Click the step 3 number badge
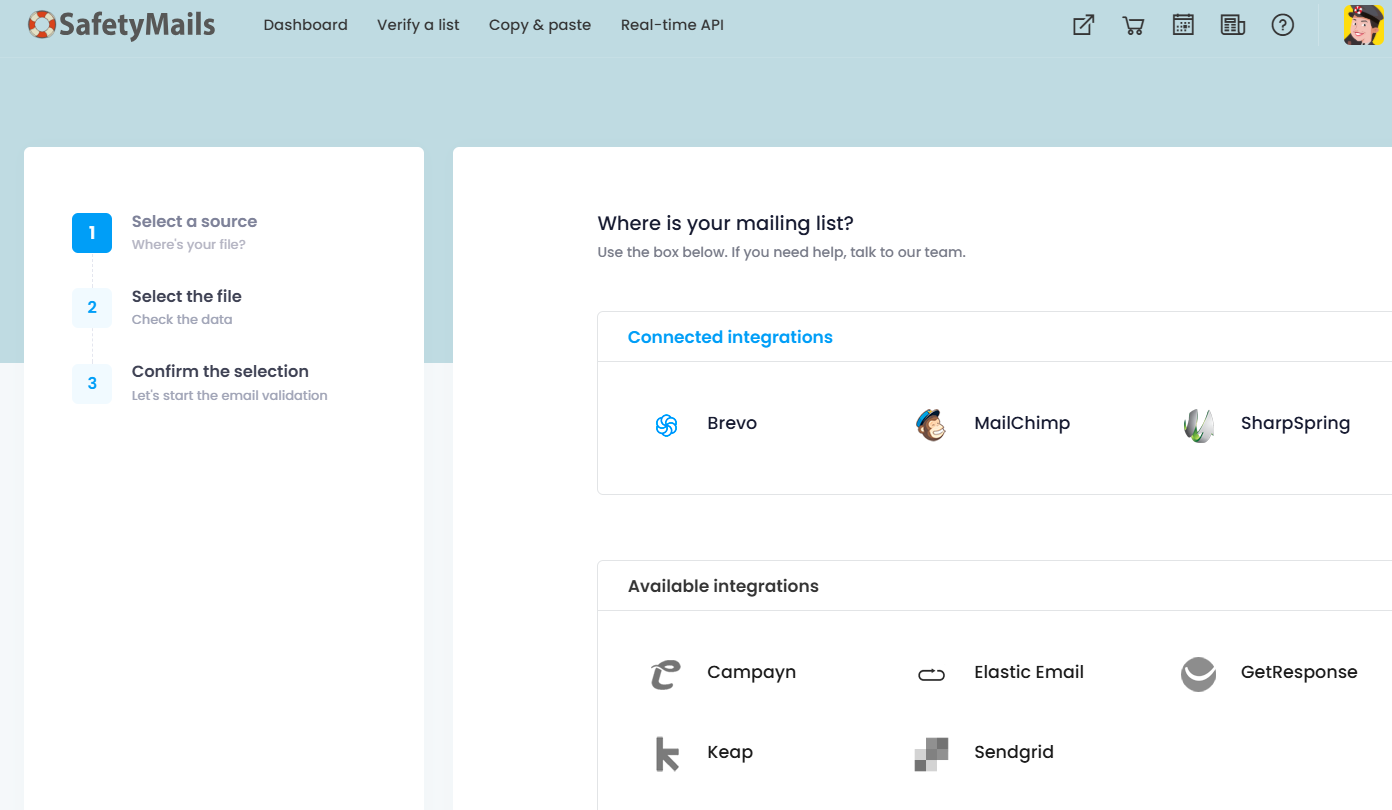 [92, 383]
